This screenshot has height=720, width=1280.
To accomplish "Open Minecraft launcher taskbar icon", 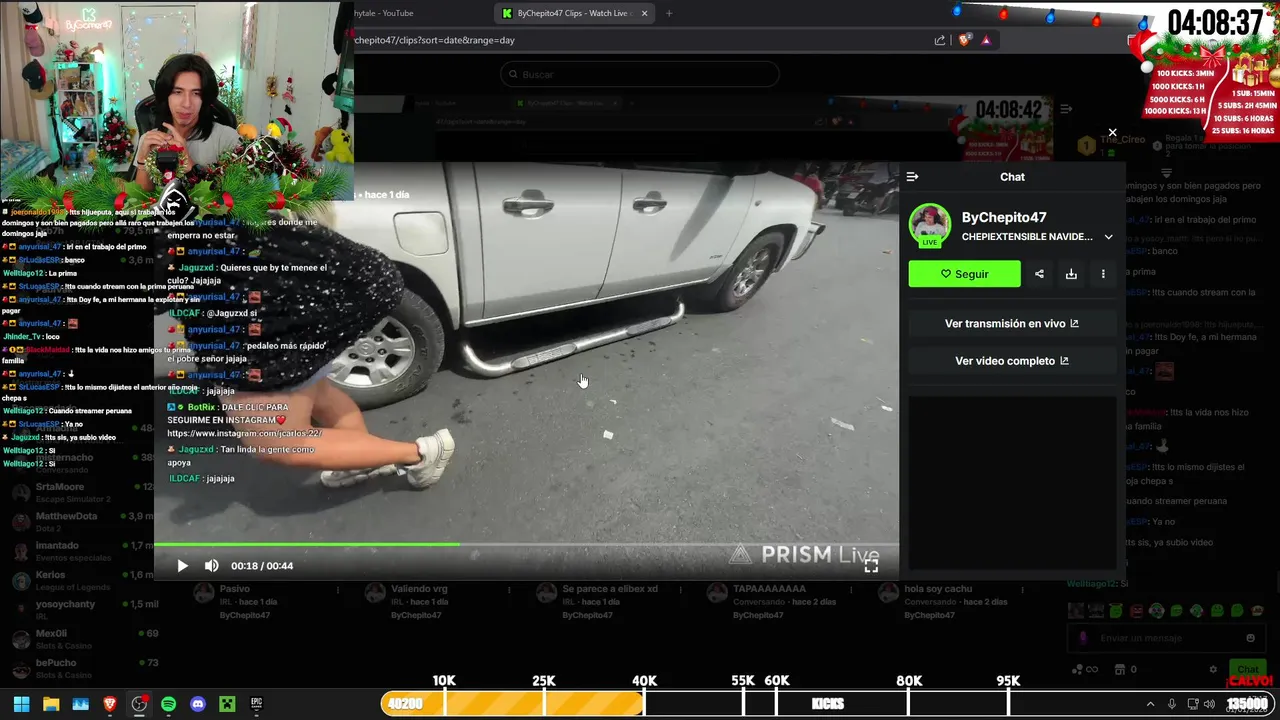I will pos(227,704).
